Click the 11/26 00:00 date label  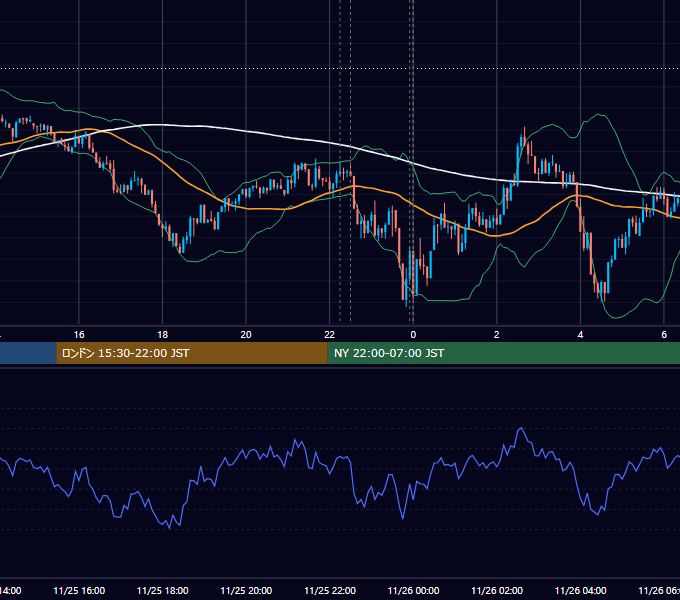[413, 591]
